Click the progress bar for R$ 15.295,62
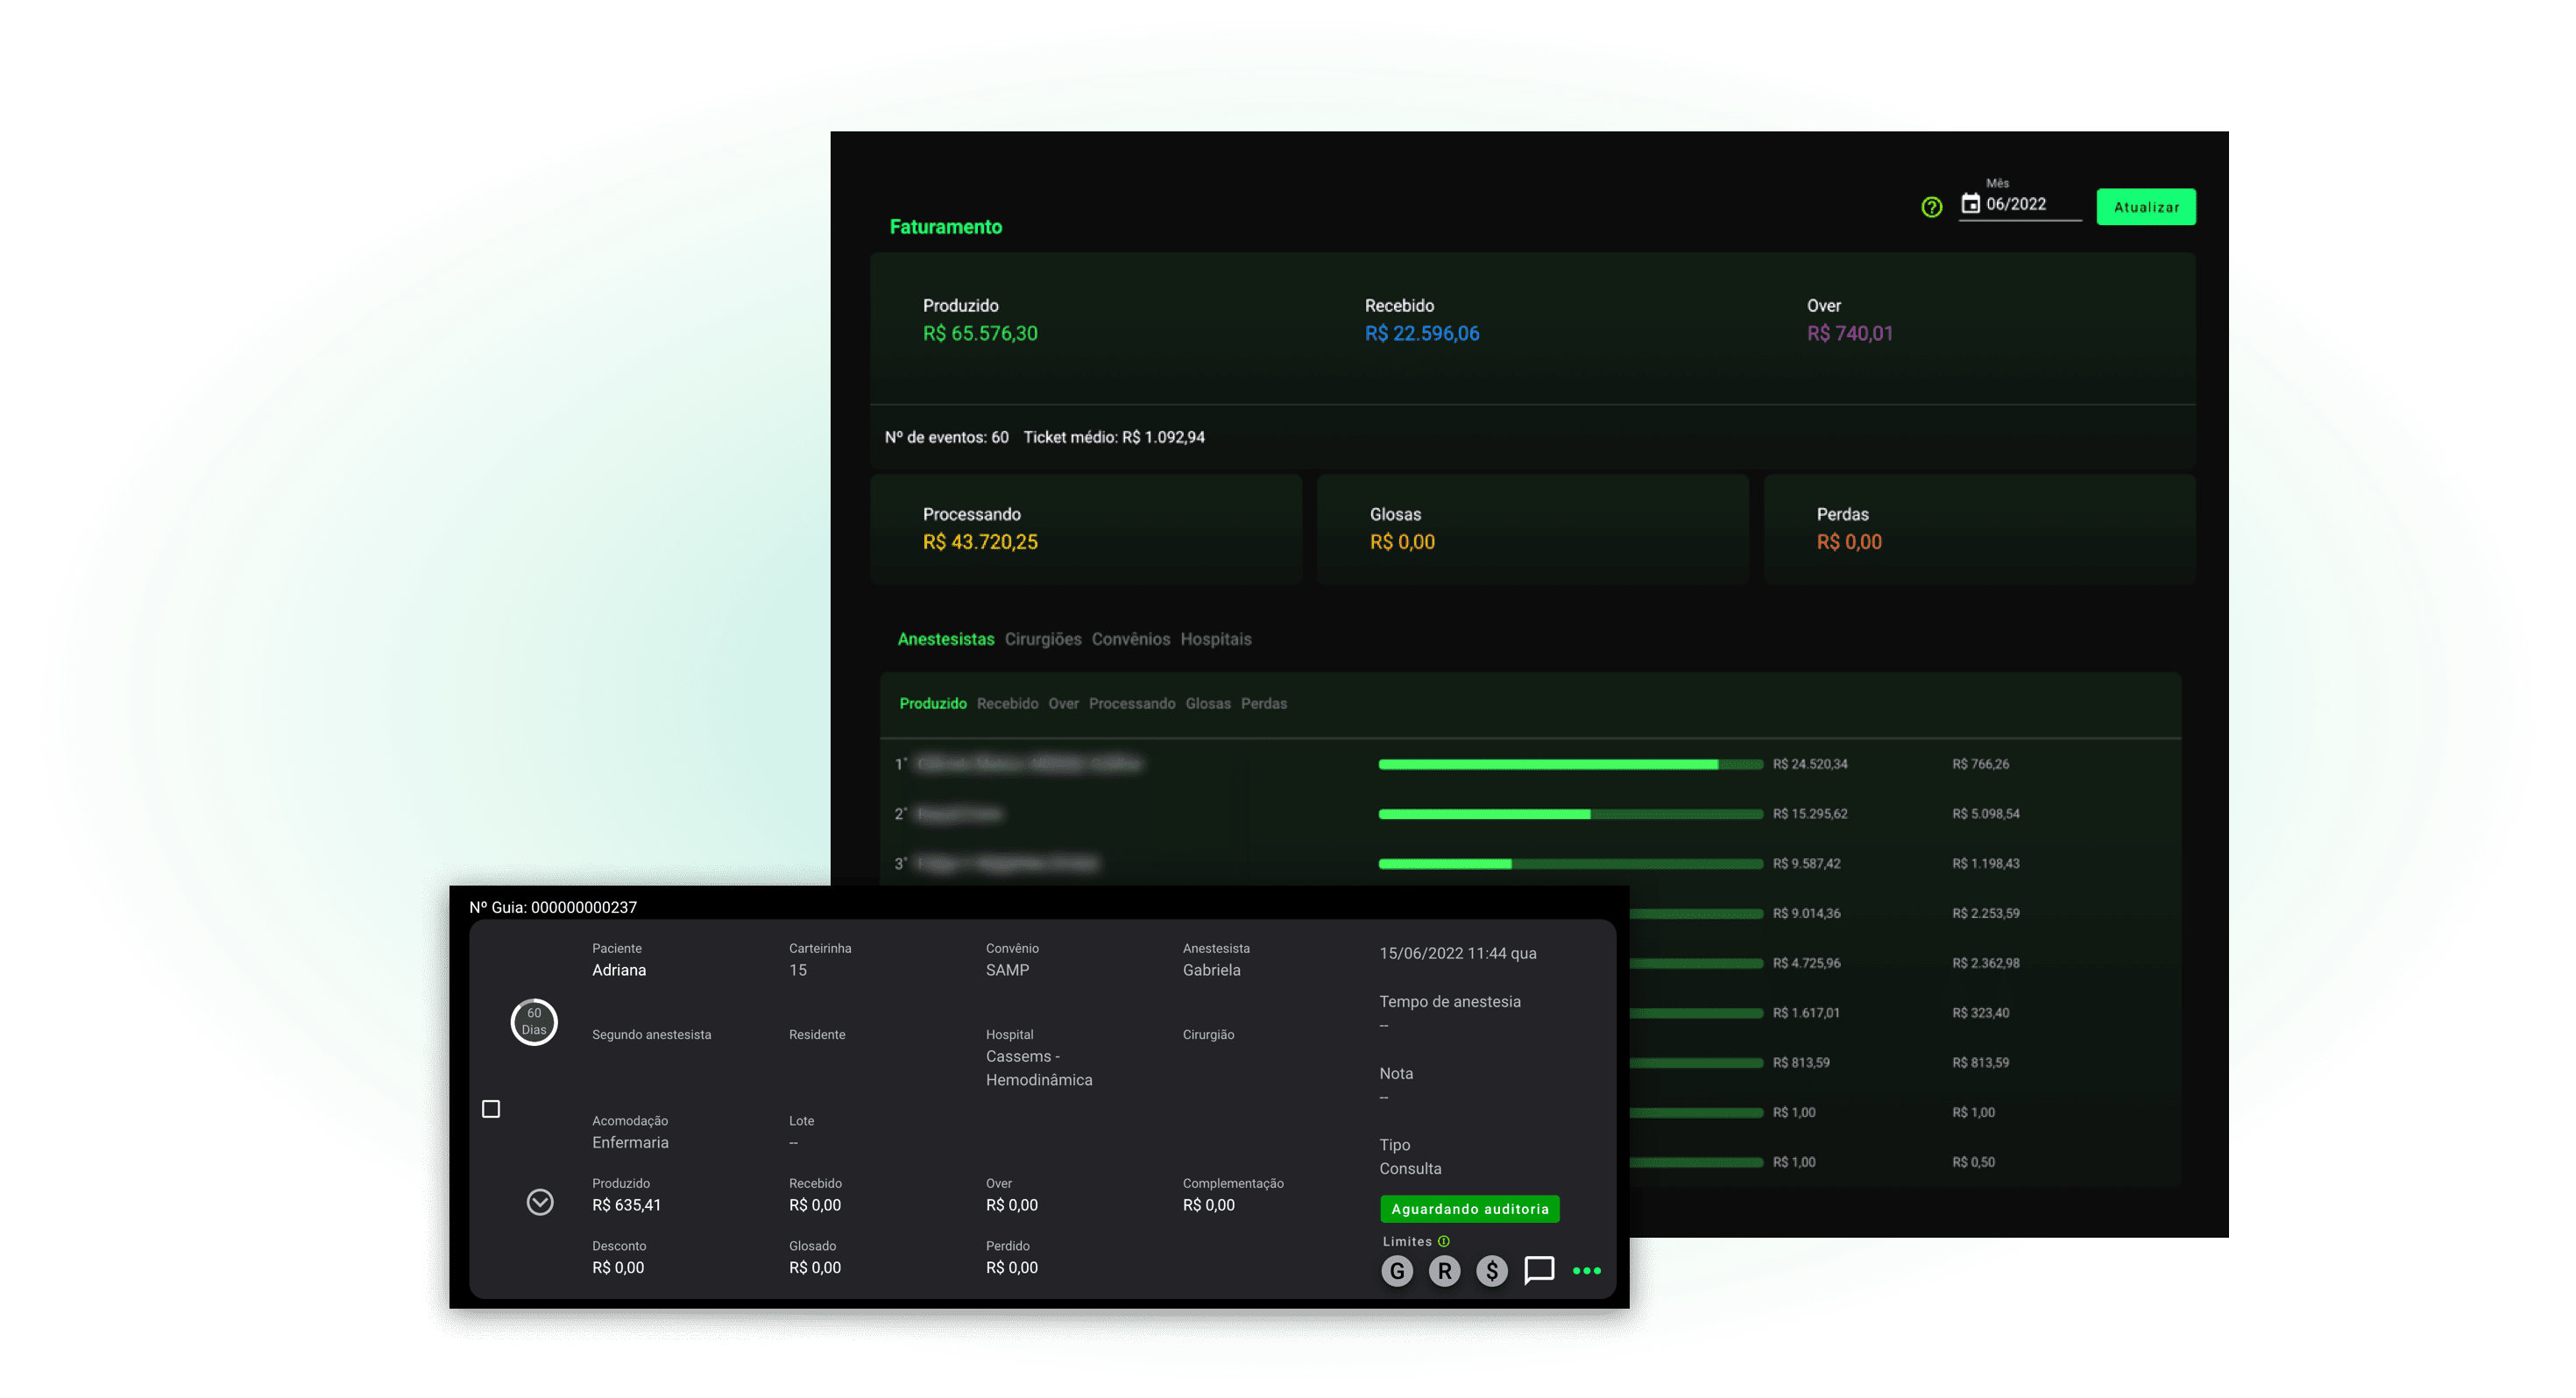 click(1570, 814)
